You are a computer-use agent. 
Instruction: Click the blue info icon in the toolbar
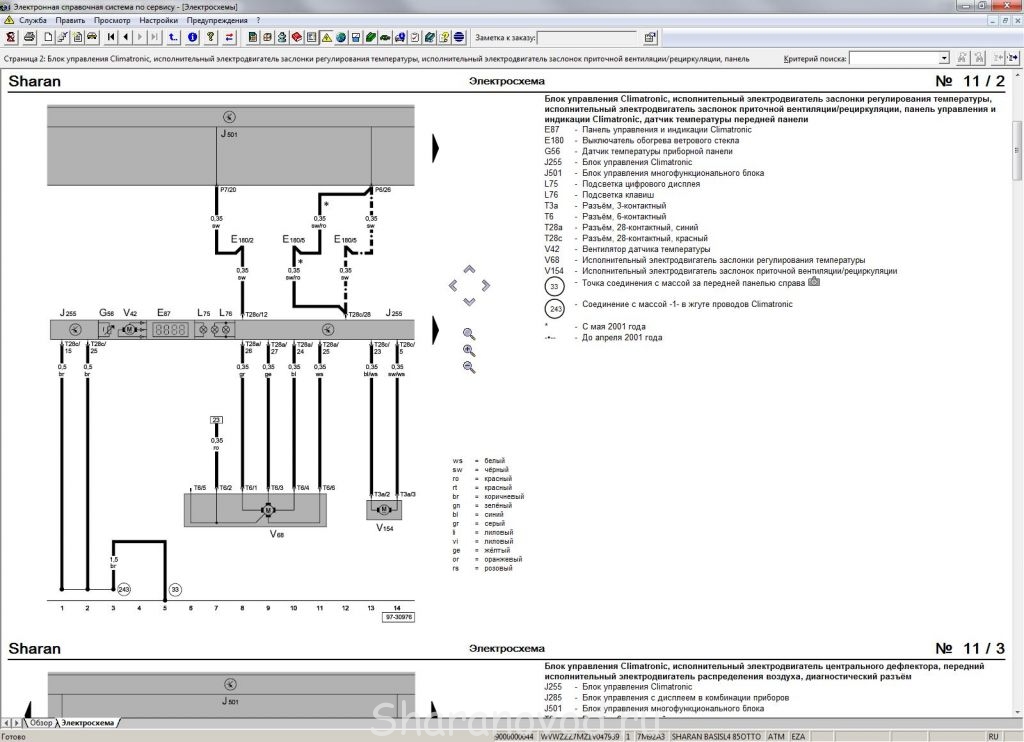tap(192, 38)
